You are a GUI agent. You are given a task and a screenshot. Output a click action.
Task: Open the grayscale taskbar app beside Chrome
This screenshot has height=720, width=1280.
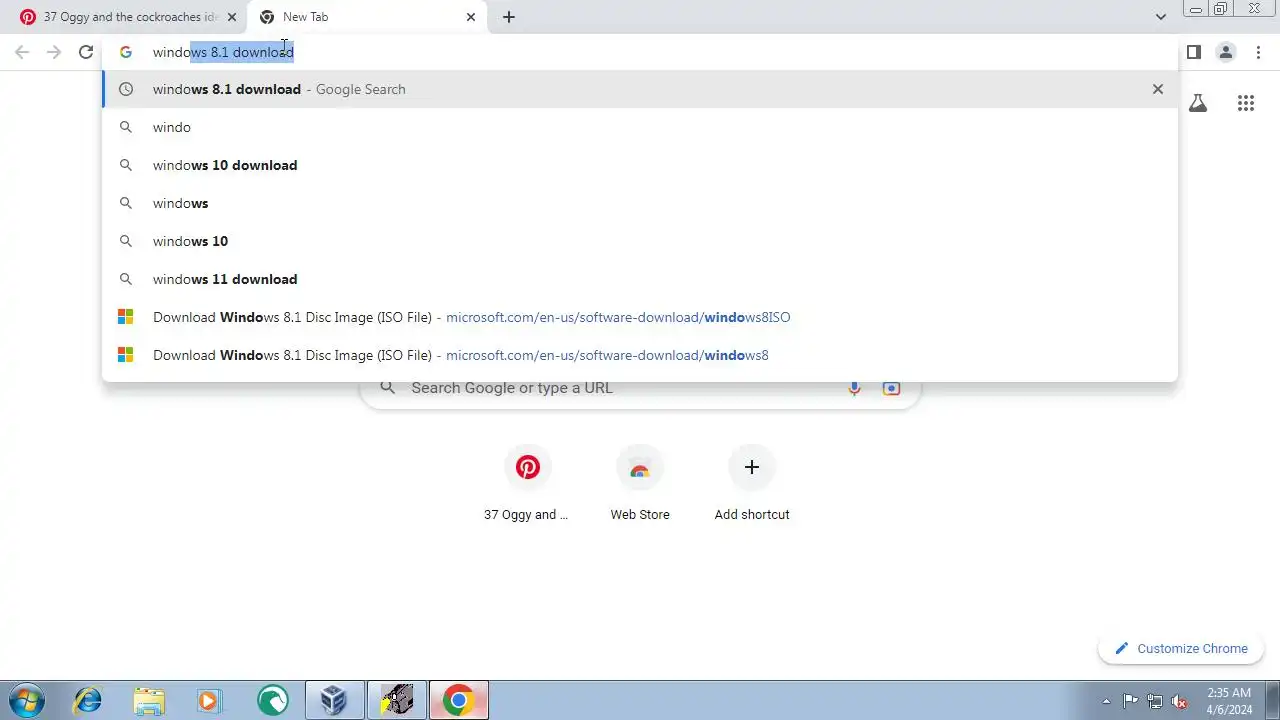coord(397,700)
